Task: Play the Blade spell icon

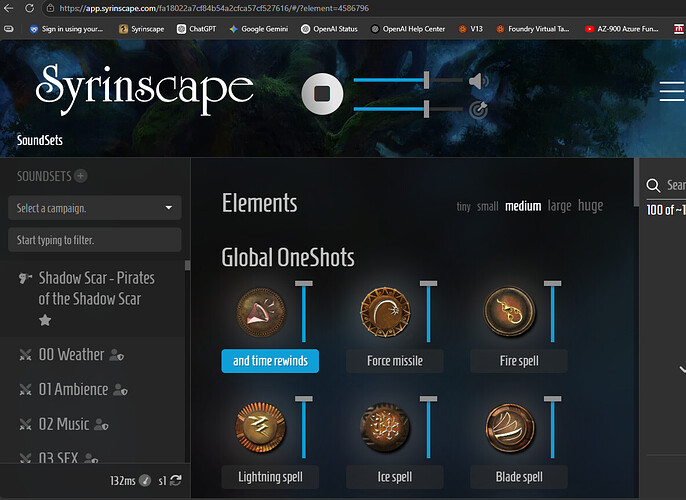Action: pyautogui.click(x=510, y=427)
